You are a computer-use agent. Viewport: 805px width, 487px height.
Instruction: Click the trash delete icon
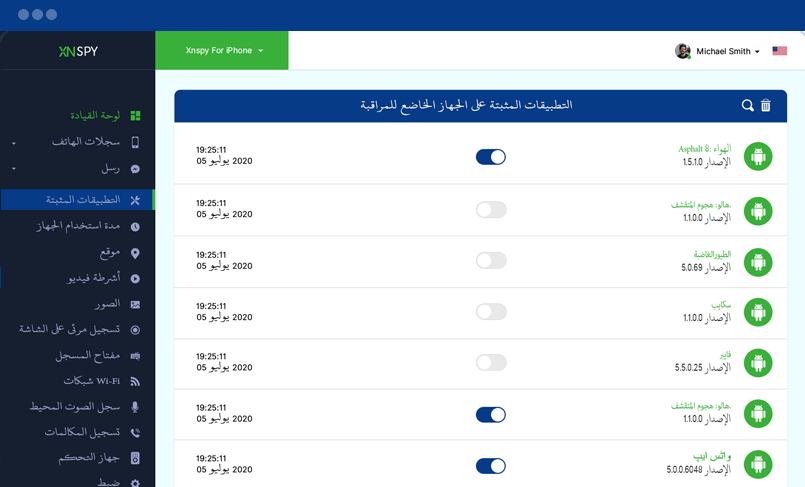click(x=766, y=106)
